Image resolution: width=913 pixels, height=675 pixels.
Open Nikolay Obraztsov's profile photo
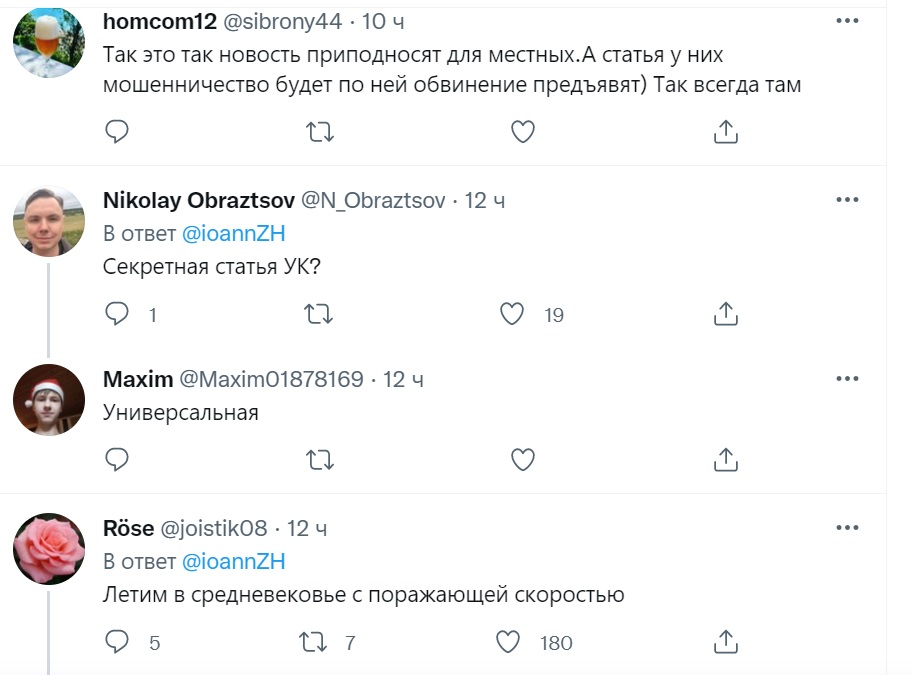(x=49, y=221)
